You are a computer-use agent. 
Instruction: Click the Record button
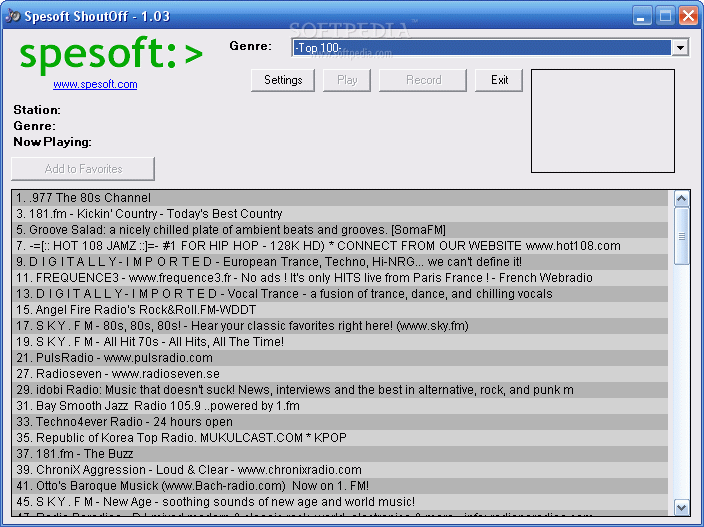tap(423, 80)
